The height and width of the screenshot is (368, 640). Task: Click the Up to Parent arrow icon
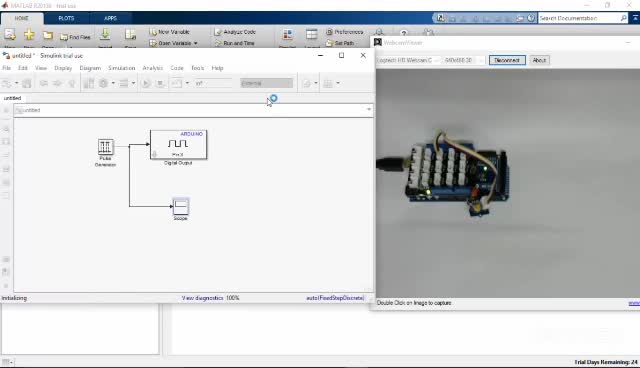pos(72,83)
